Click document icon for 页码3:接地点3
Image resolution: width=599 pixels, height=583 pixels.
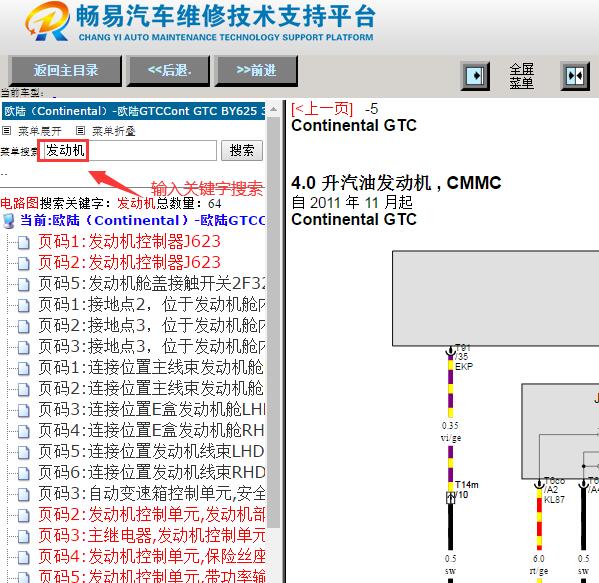(24, 348)
